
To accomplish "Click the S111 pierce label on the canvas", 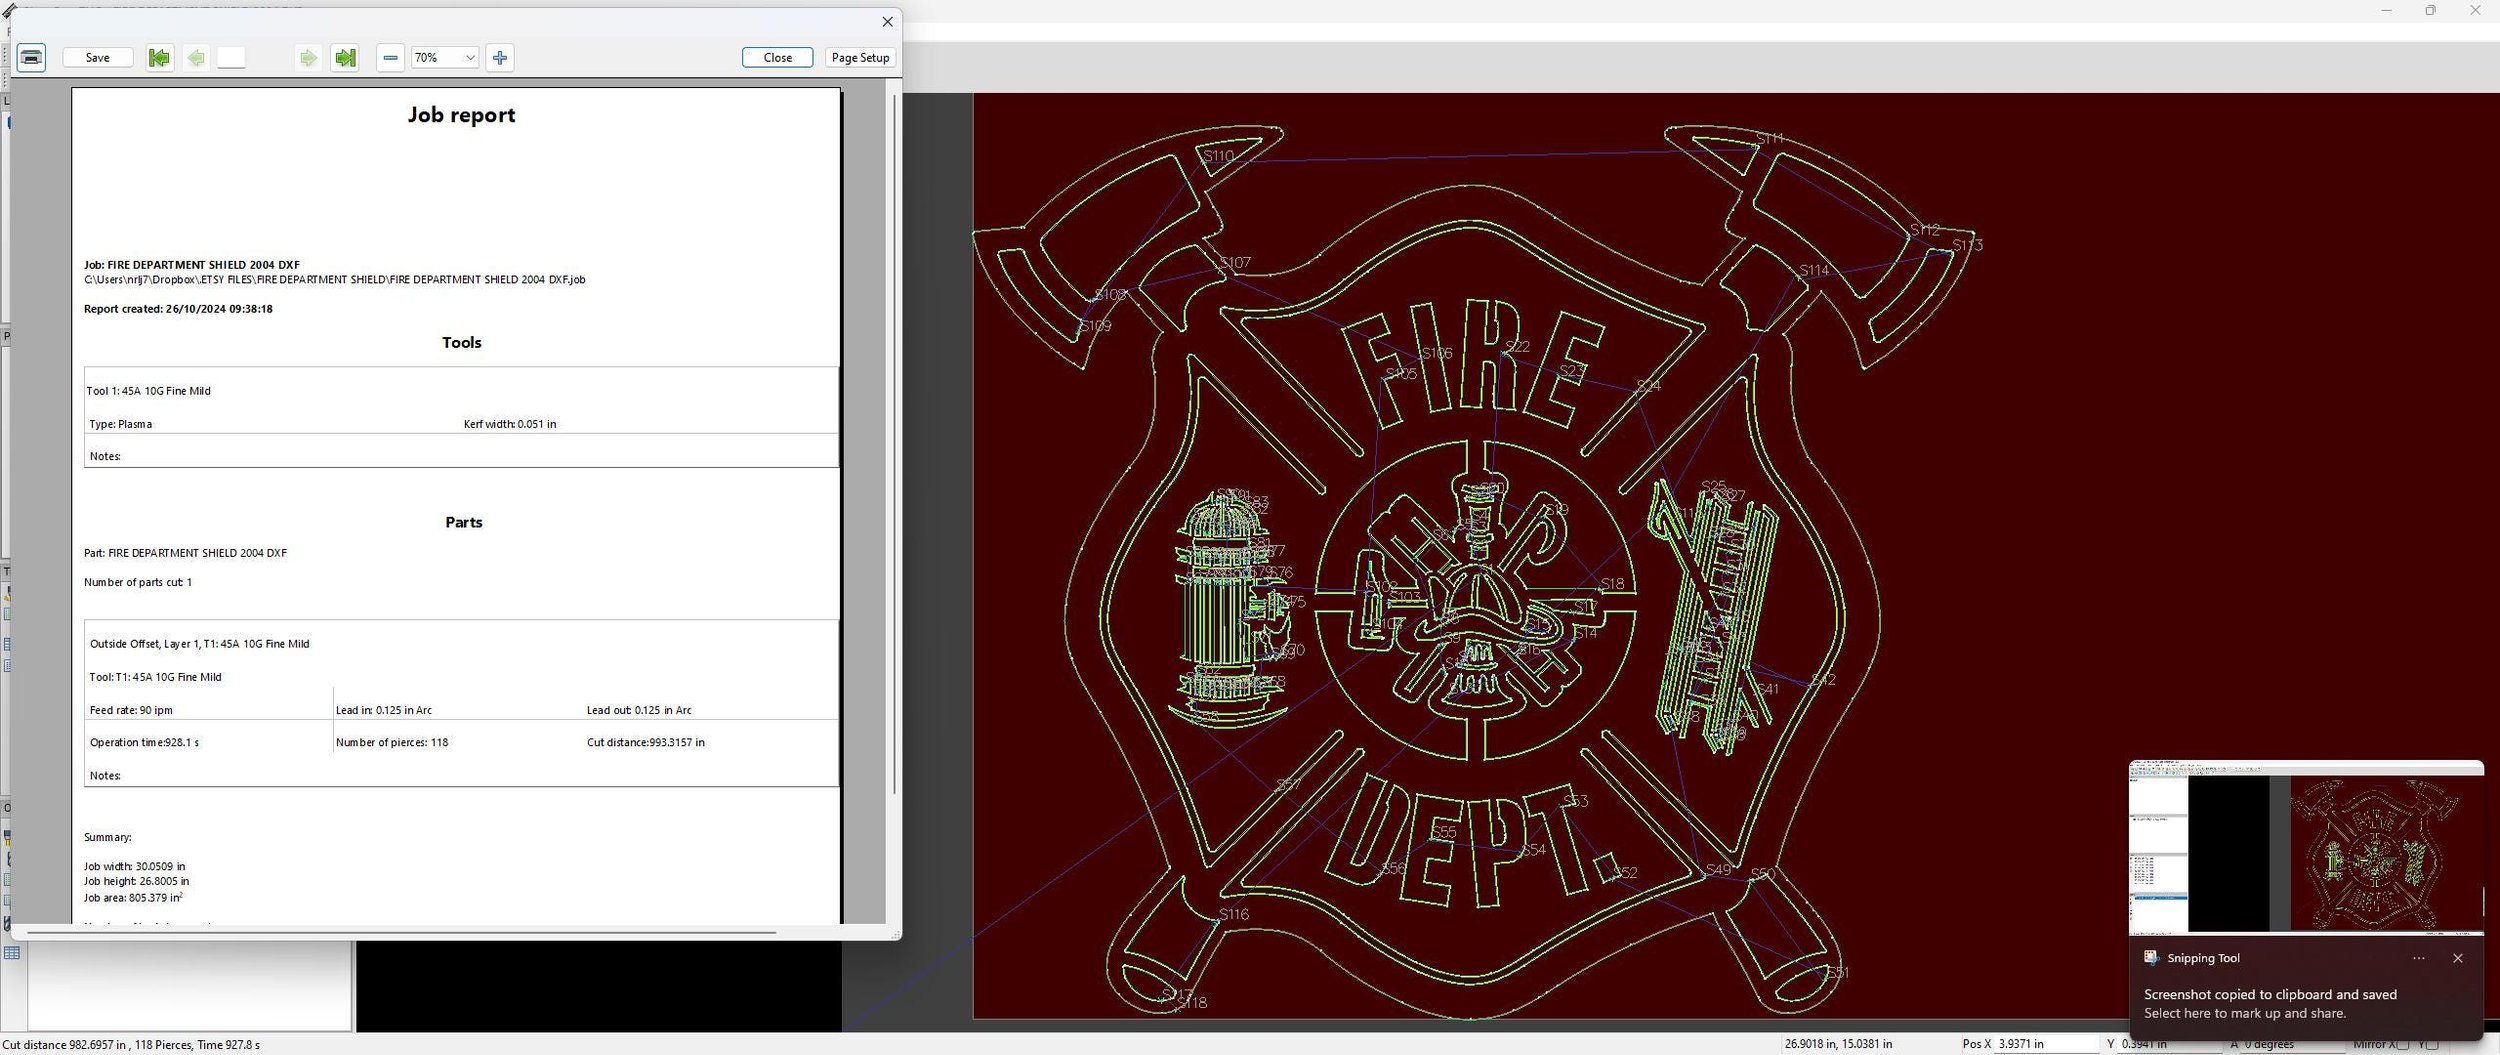I will coord(1770,138).
